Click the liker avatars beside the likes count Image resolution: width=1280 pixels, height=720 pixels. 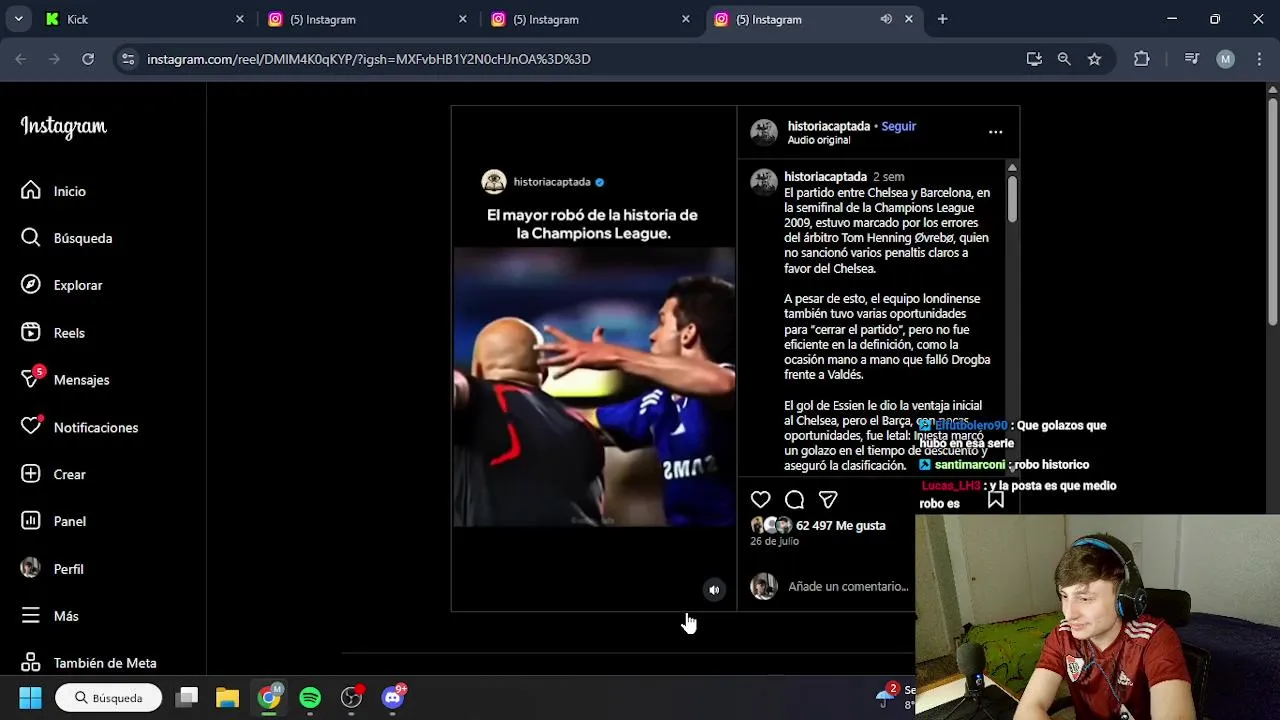(x=771, y=525)
